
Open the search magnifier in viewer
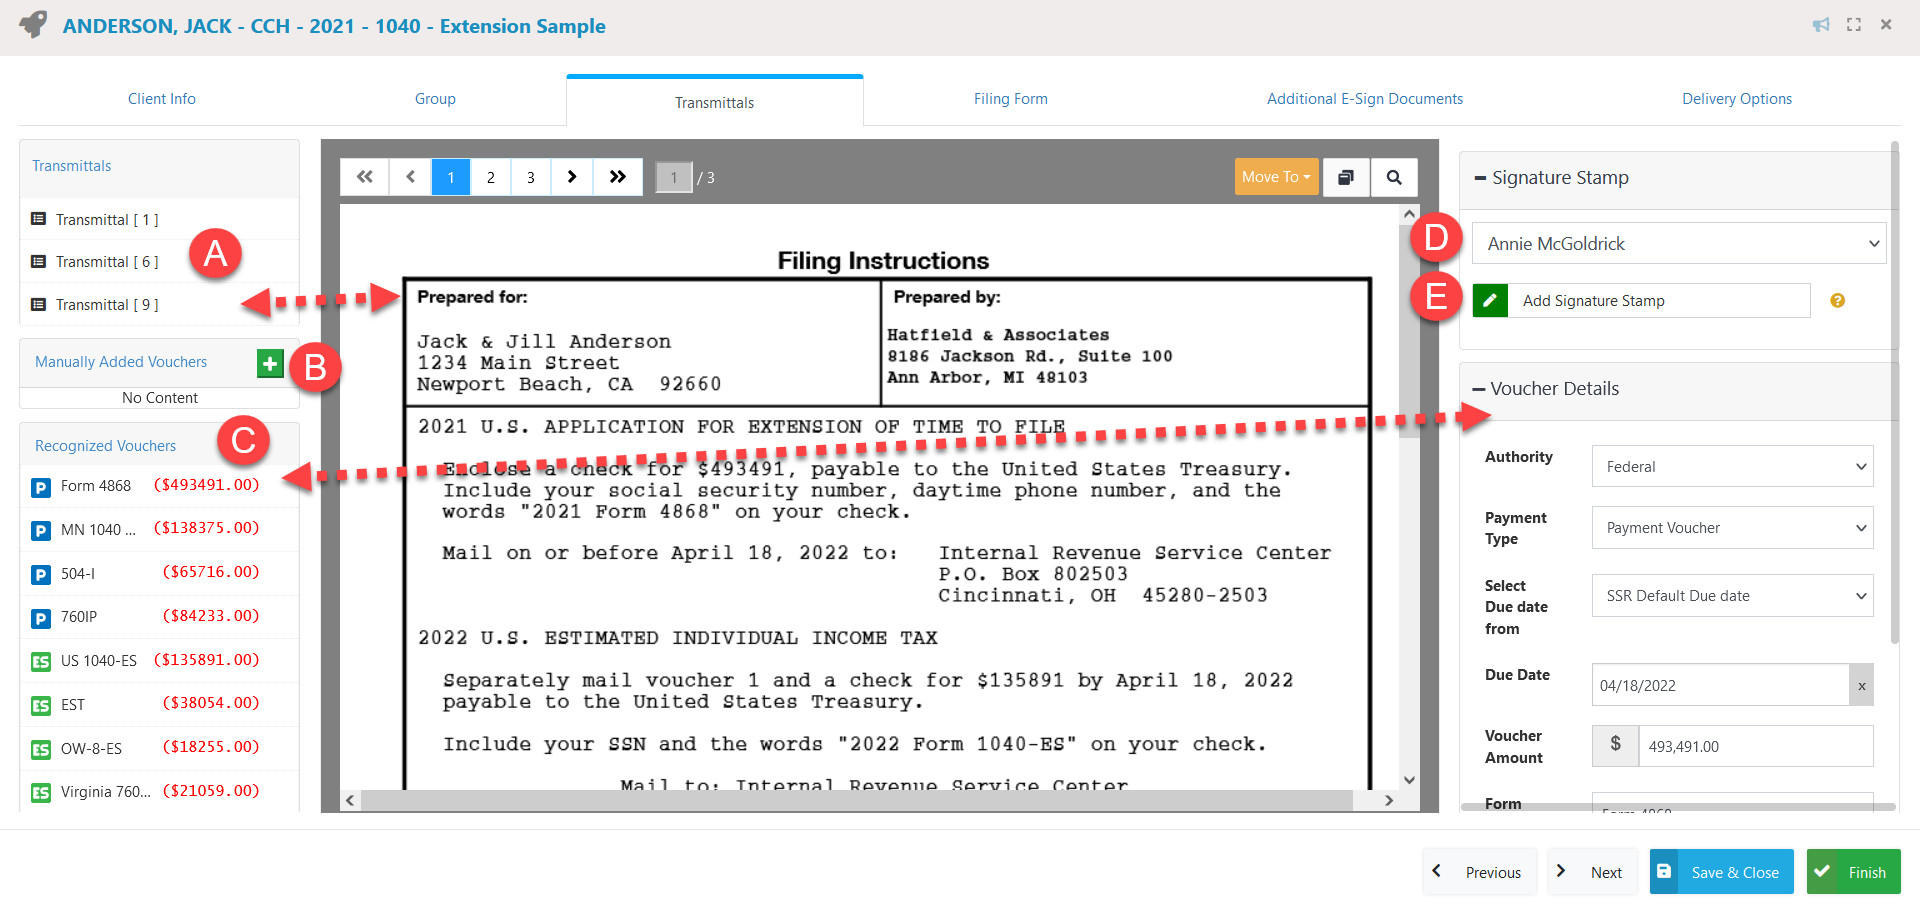tap(1394, 177)
